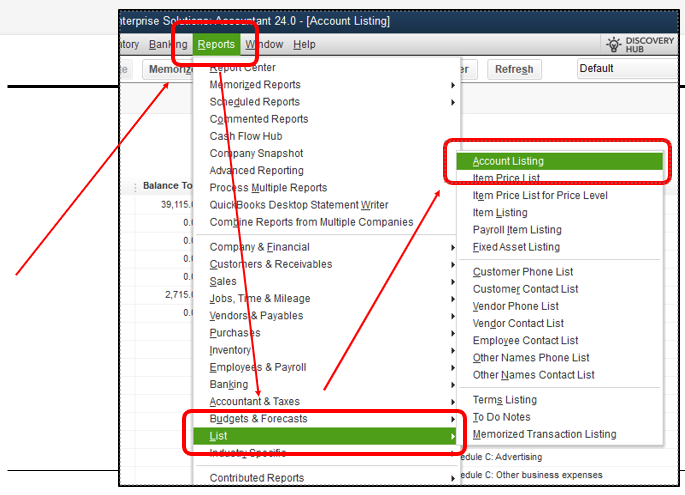Click the 39,115 balance cell
Screen dimensions: 685x495
(176, 204)
